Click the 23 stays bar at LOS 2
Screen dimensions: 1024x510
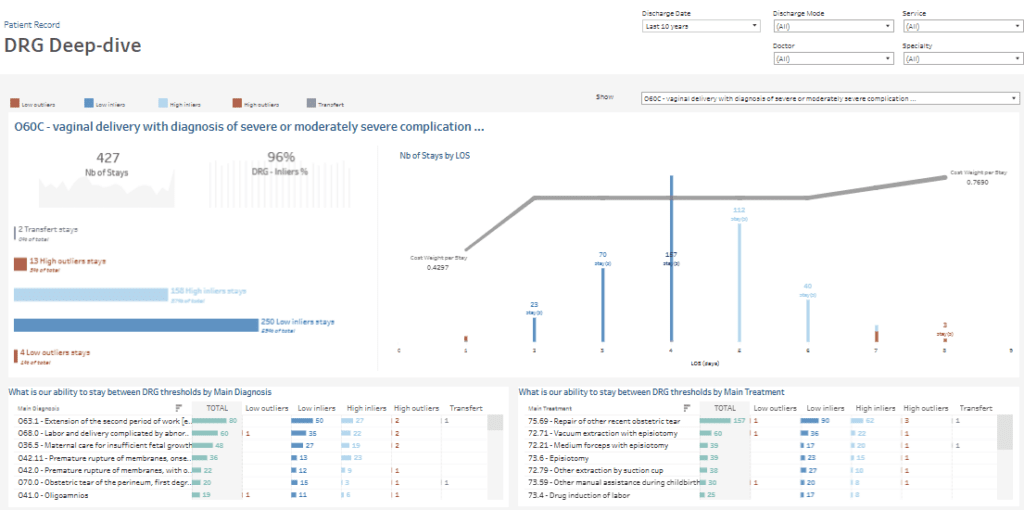(x=534, y=330)
